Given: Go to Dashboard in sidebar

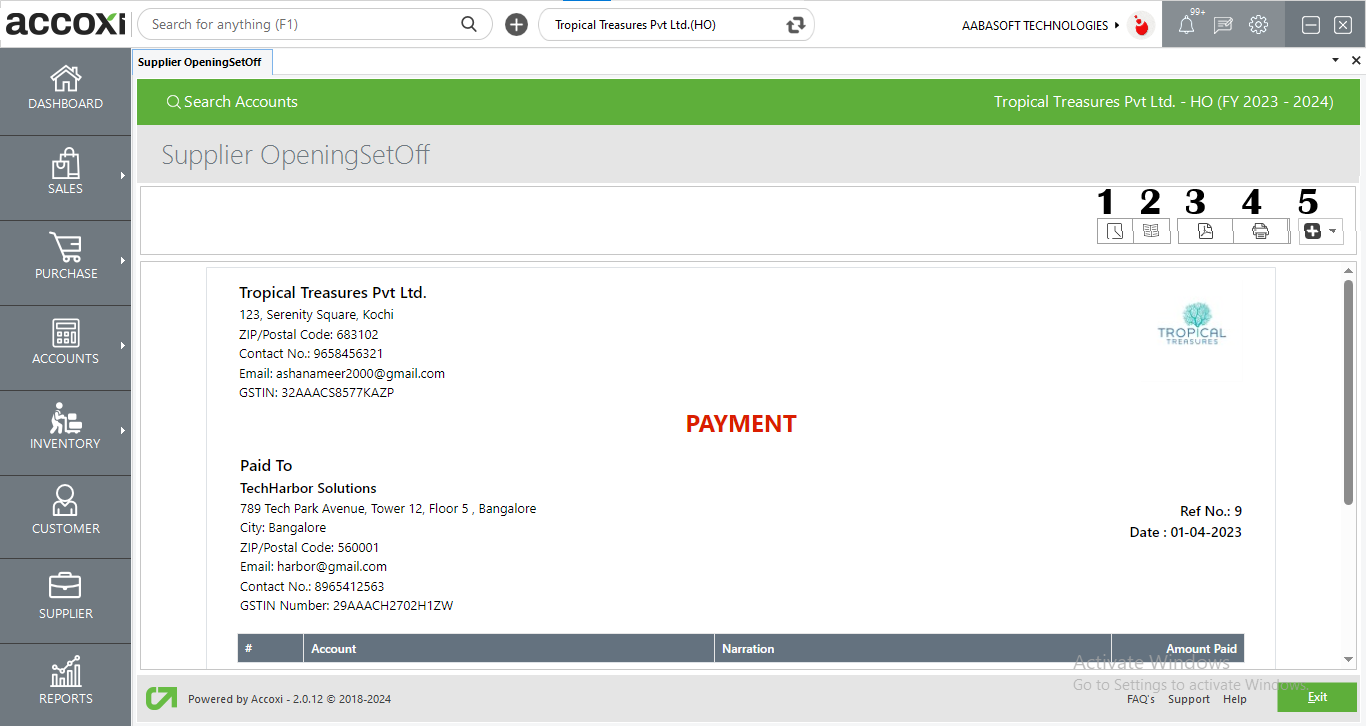Looking at the screenshot, I should coord(65,89).
